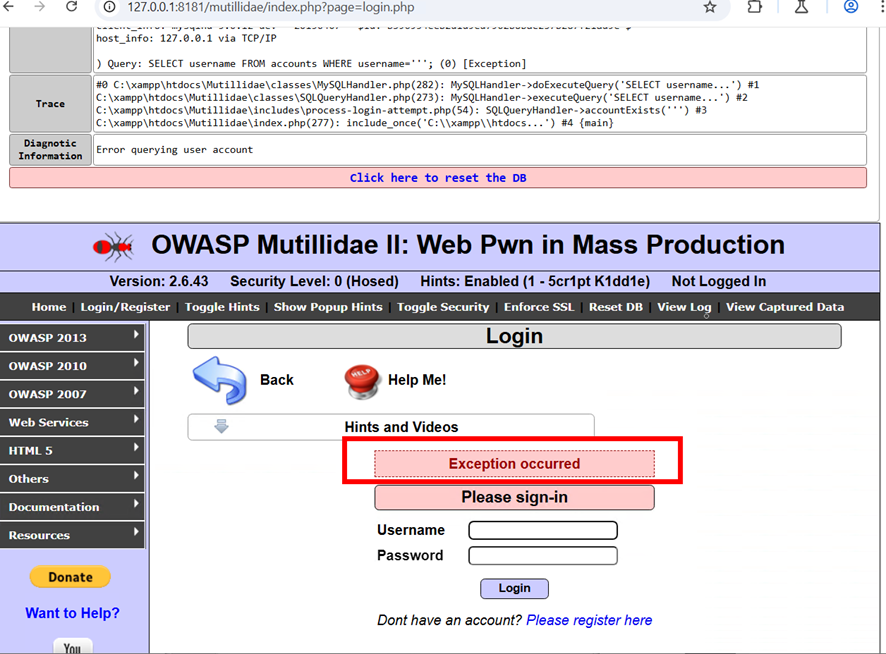This screenshot has width=886, height=654.
Task: Click the browser forward arrow
Action: (39, 7)
